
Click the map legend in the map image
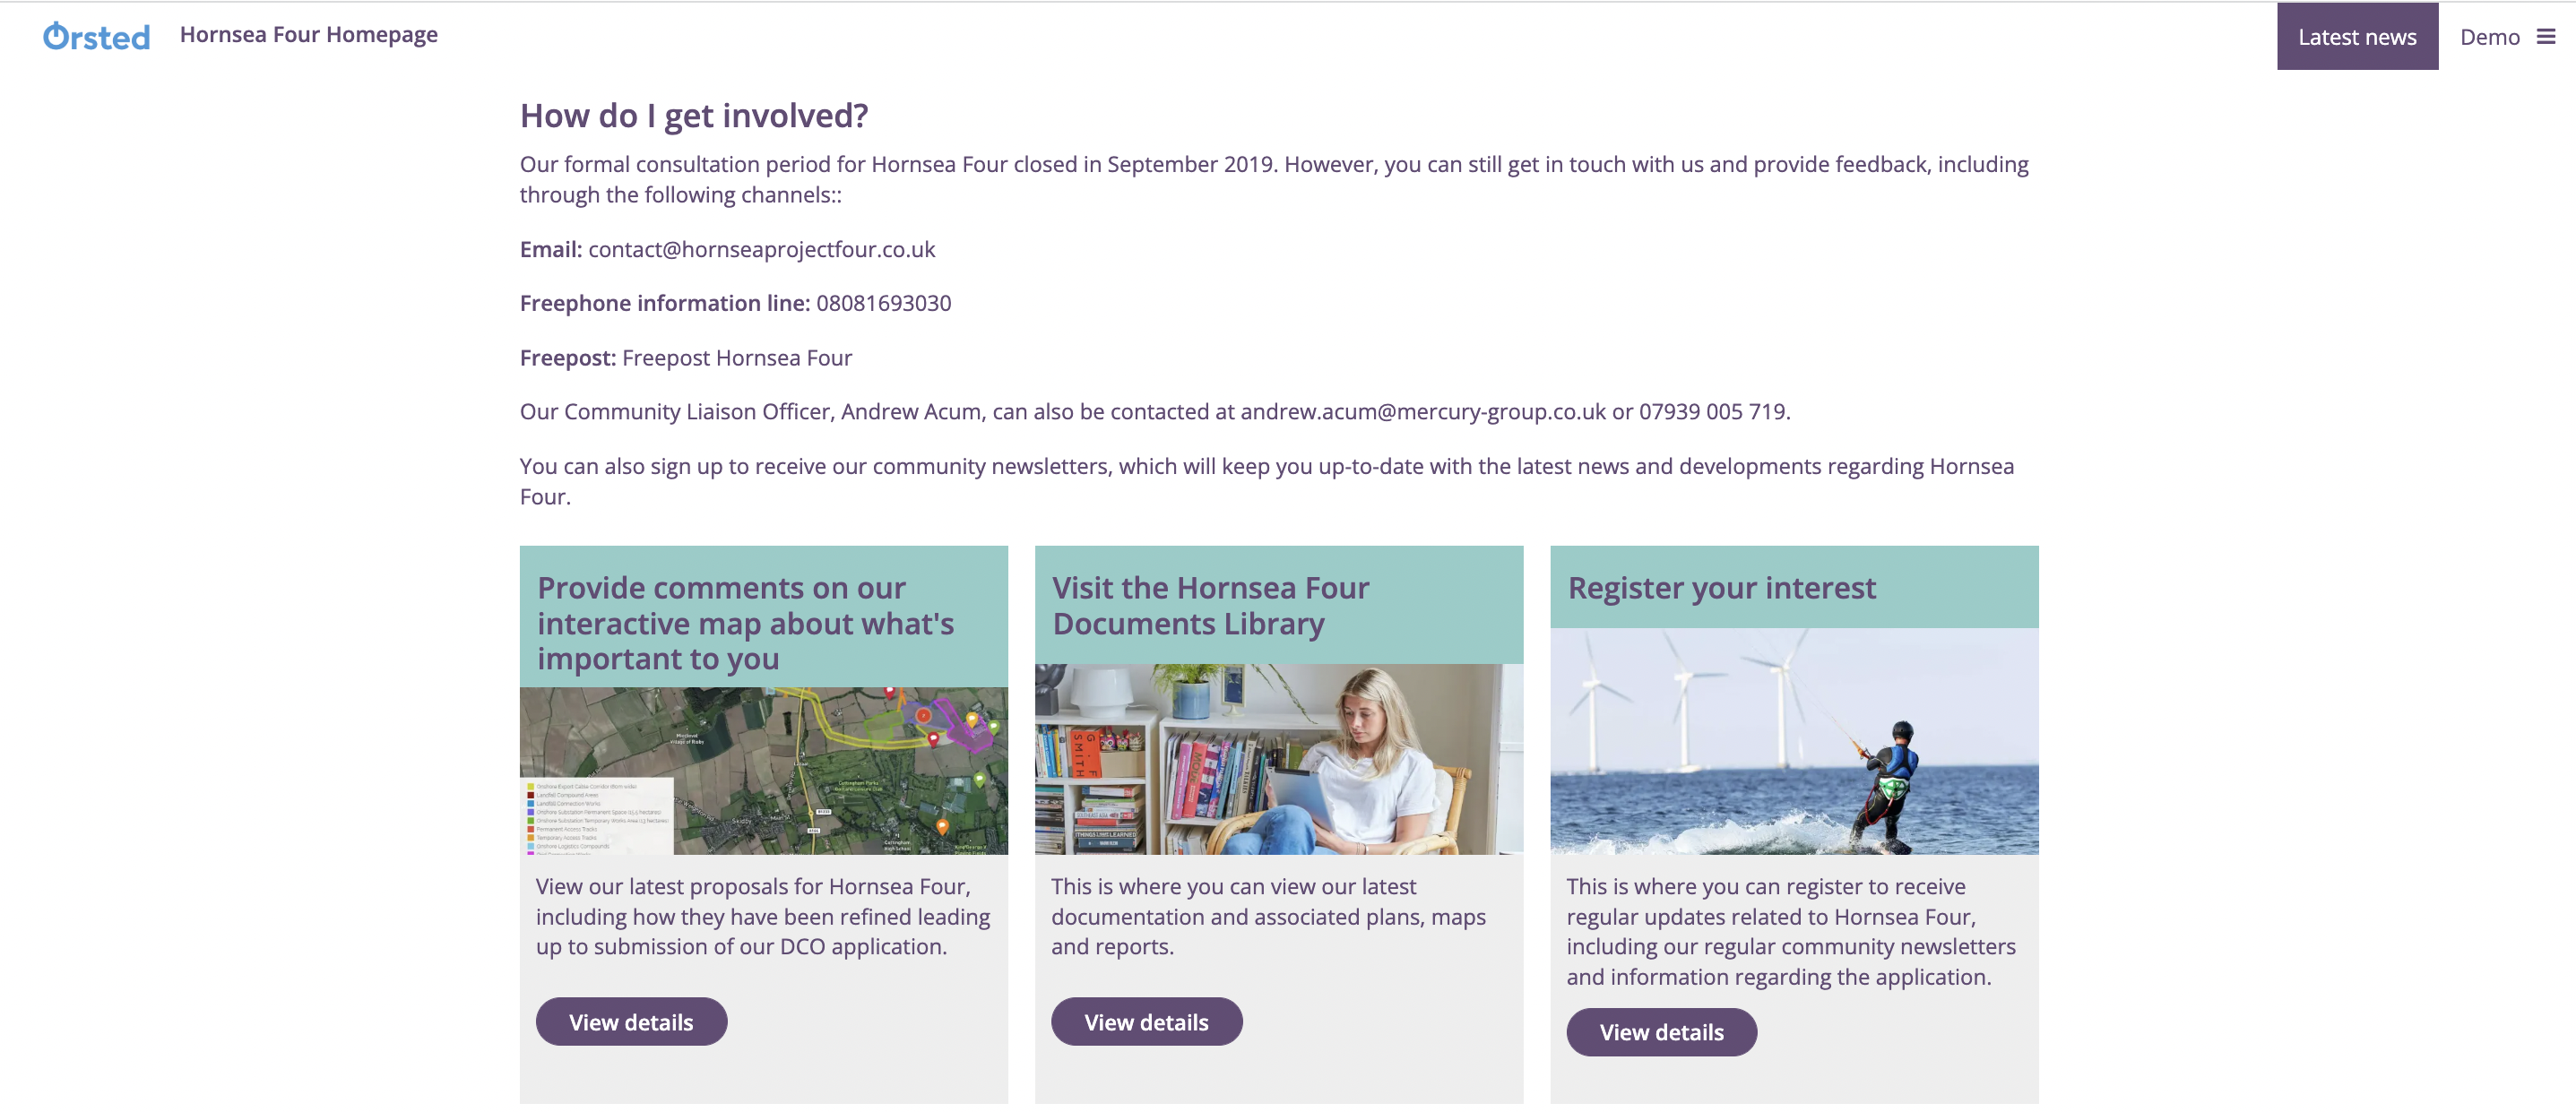[597, 816]
